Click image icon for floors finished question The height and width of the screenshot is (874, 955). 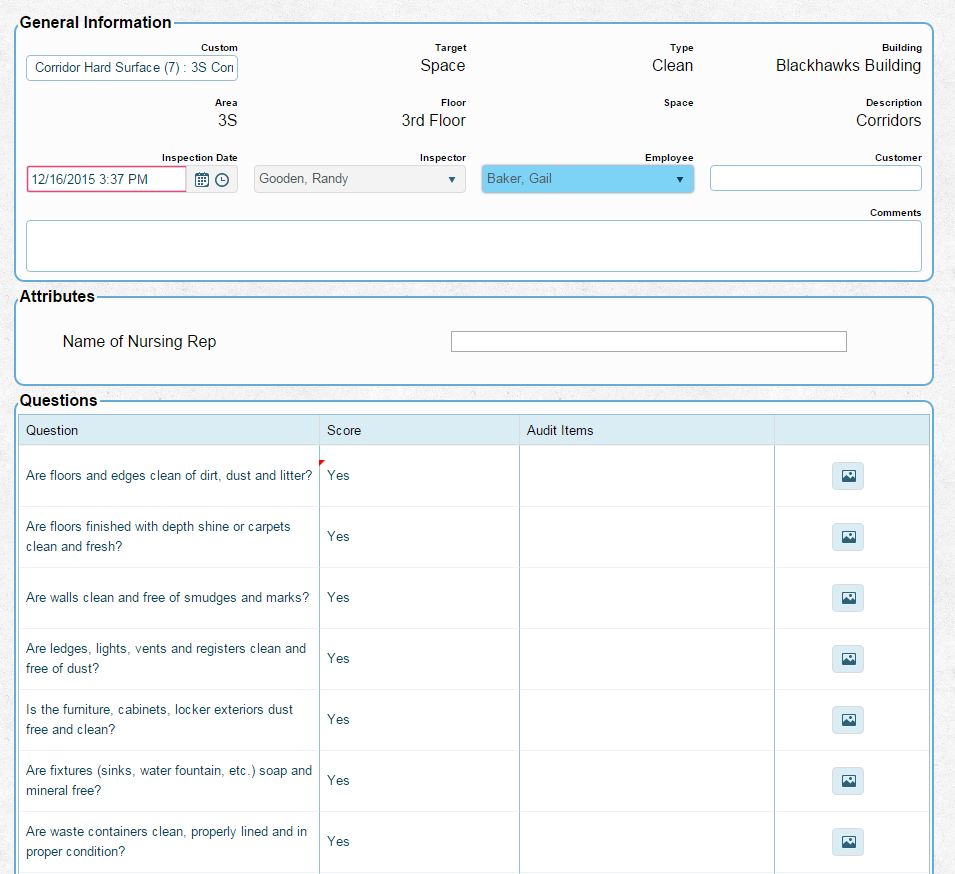(848, 537)
